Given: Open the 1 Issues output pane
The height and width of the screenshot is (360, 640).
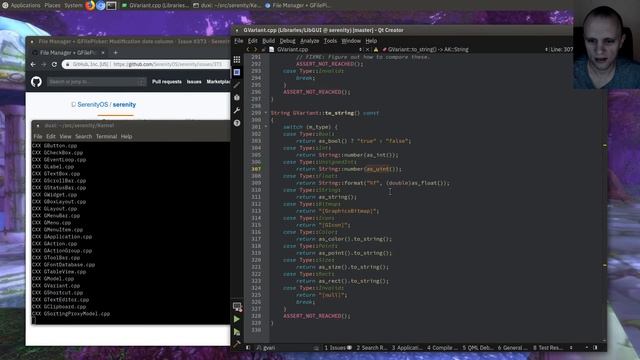Looking at the screenshot, I should click(x=338, y=348).
